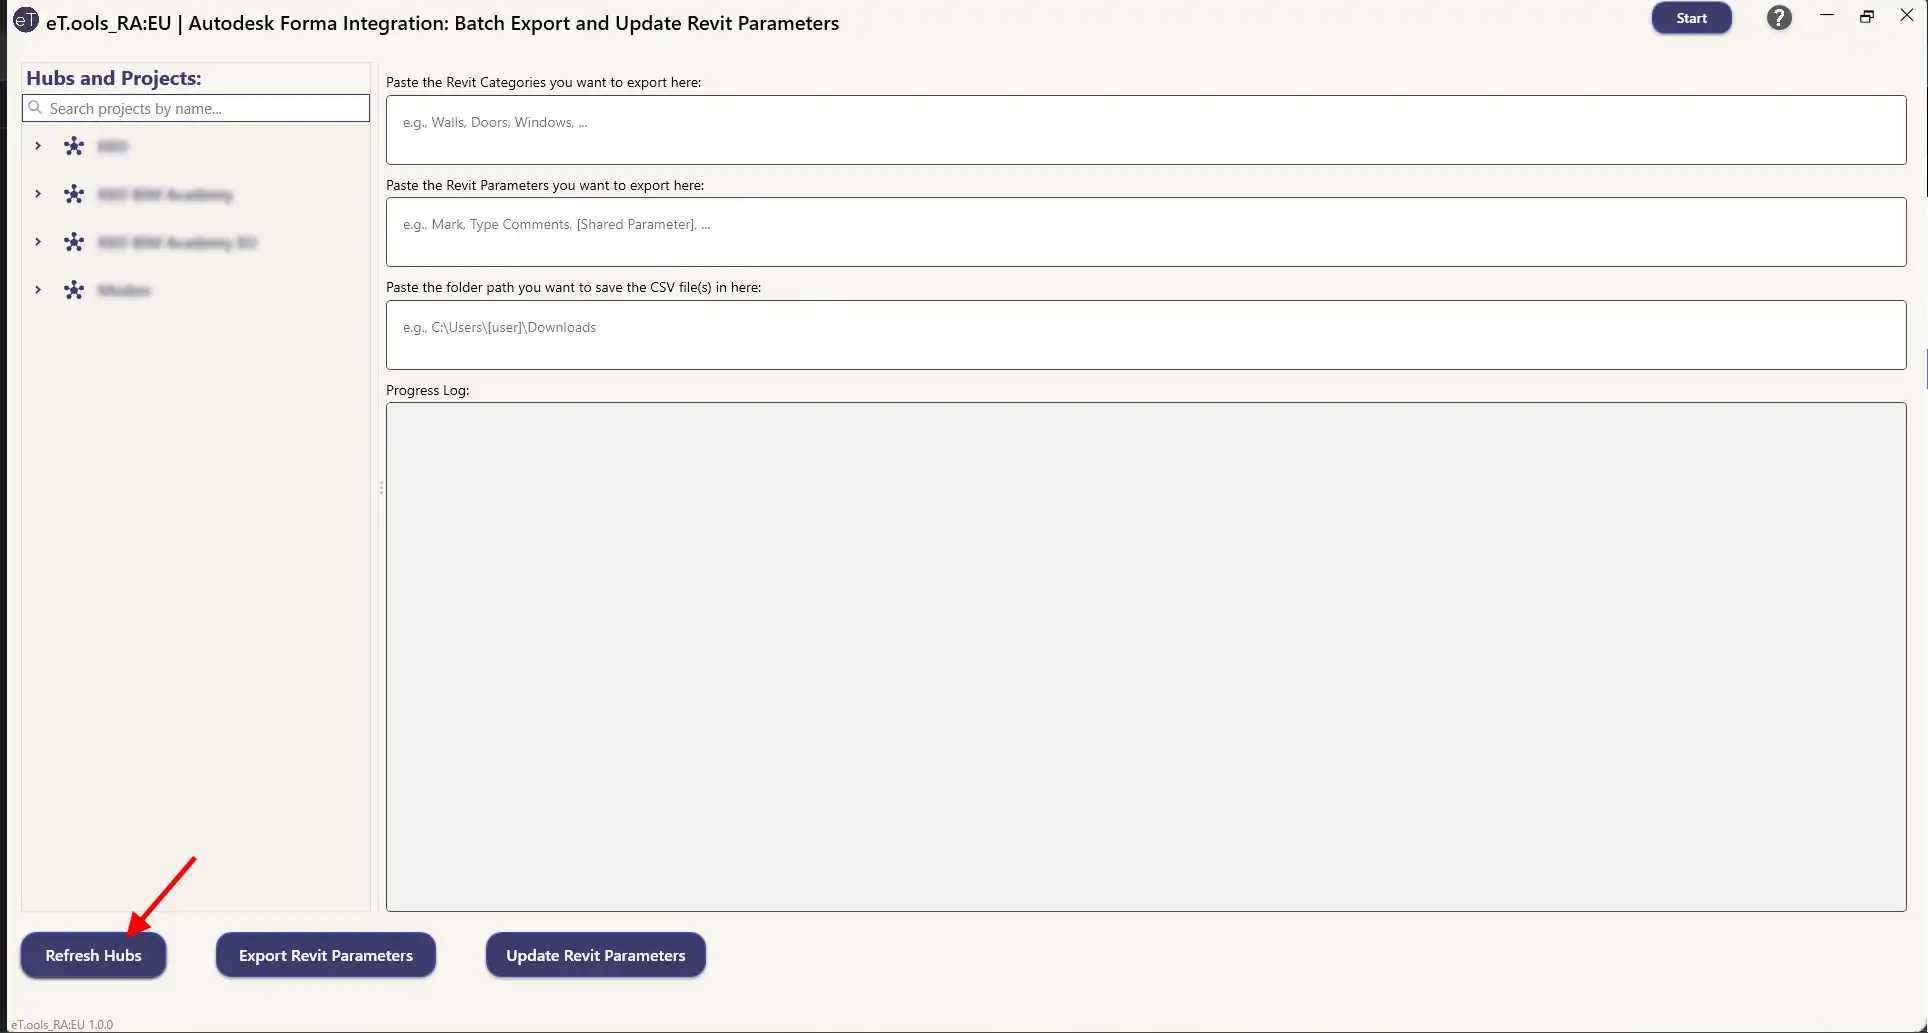The image size is (1928, 1033).
Task: Expand the first hub in the tree
Action: (x=38, y=146)
